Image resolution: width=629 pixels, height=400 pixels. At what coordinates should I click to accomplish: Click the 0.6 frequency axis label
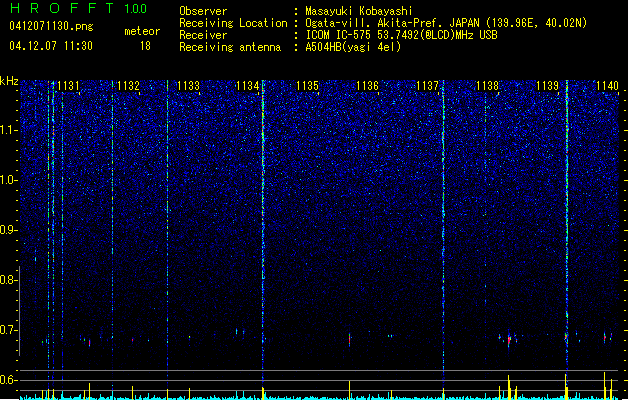coord(8,380)
